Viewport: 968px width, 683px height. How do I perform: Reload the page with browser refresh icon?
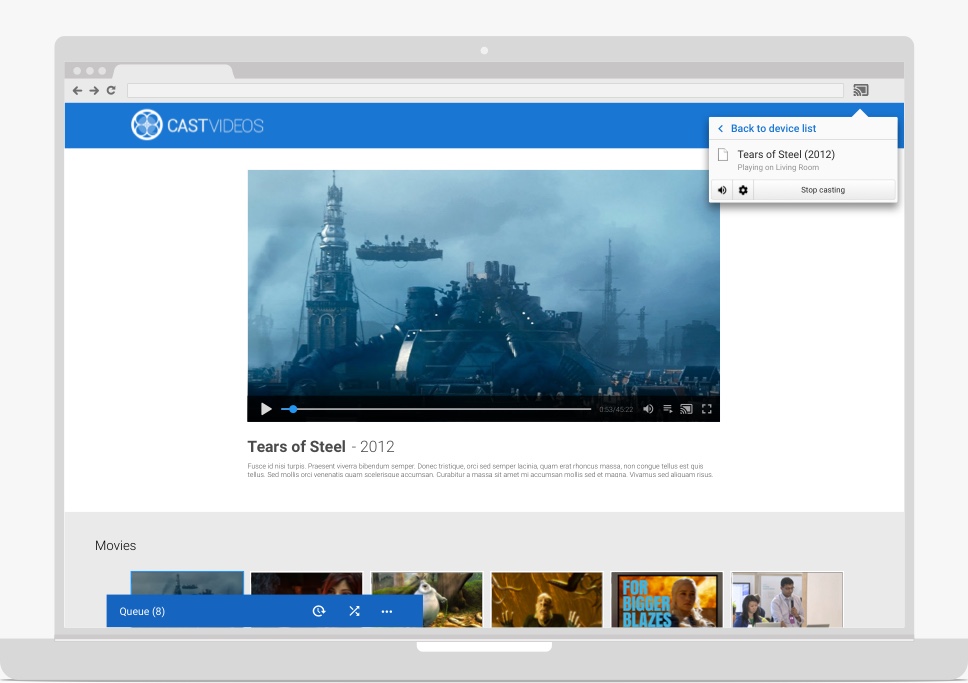point(111,90)
